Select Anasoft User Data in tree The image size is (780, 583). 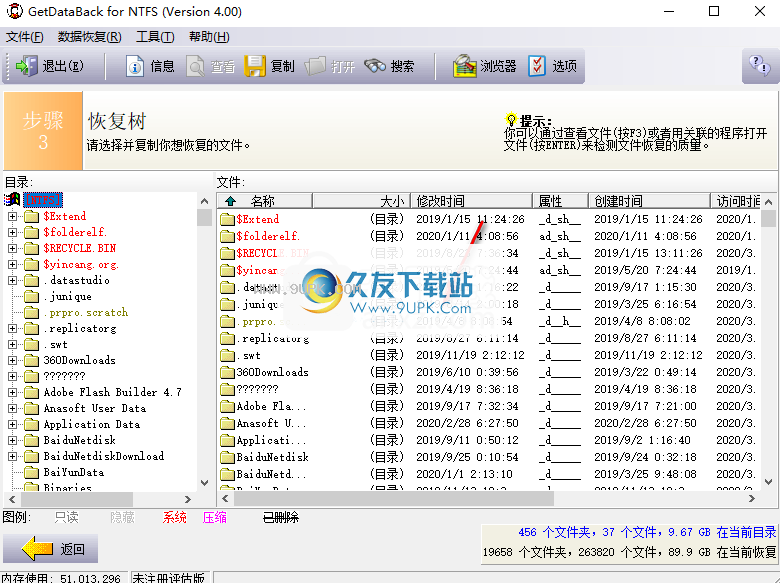click(95, 408)
